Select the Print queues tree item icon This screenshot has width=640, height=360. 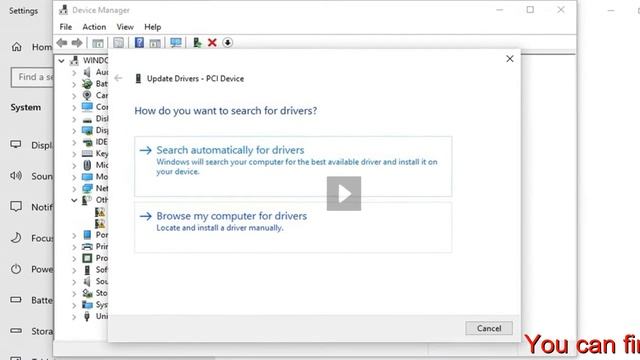point(87,246)
